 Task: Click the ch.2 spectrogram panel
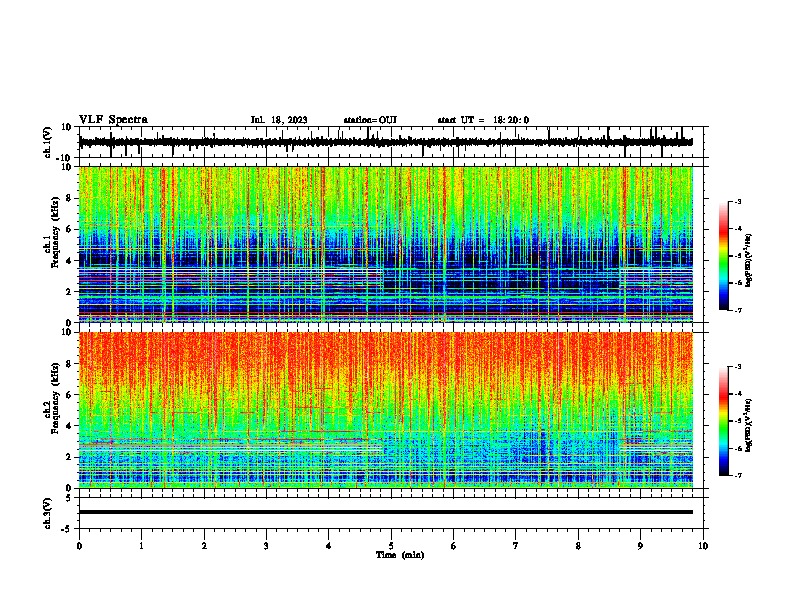click(386, 410)
